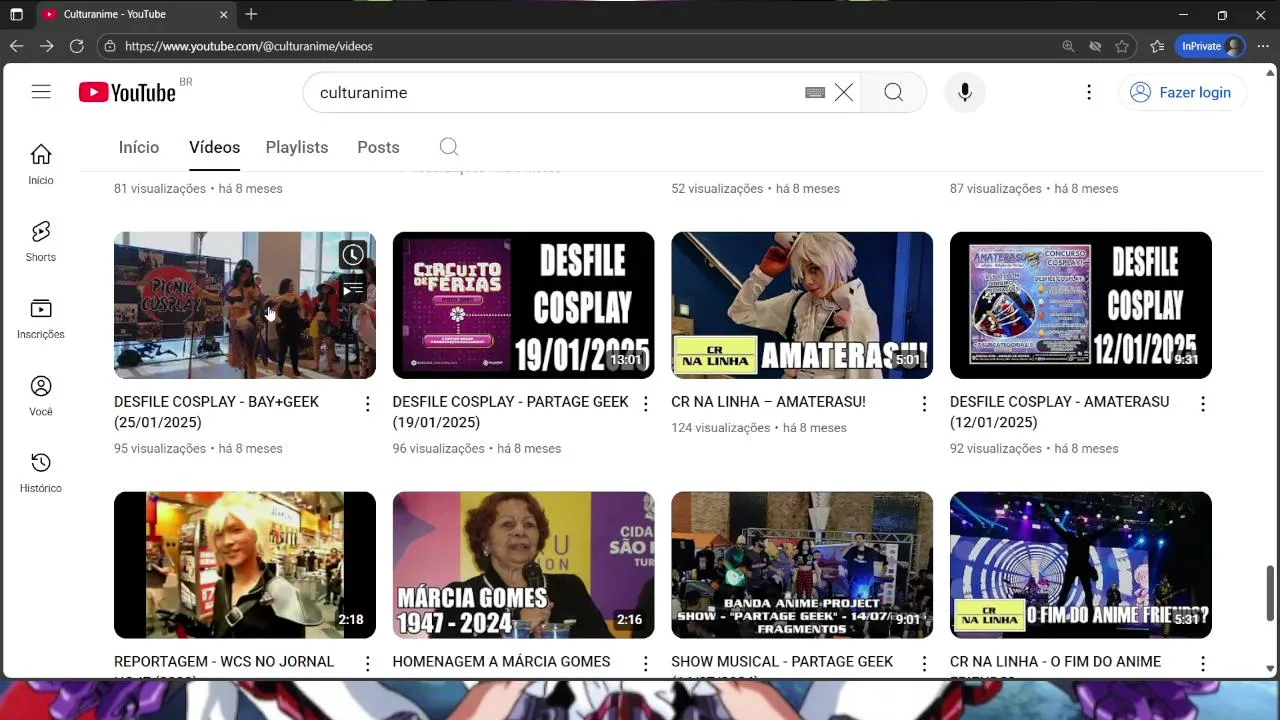Open options for Reportagem WCS video
The height and width of the screenshot is (720, 1280).
click(x=367, y=664)
